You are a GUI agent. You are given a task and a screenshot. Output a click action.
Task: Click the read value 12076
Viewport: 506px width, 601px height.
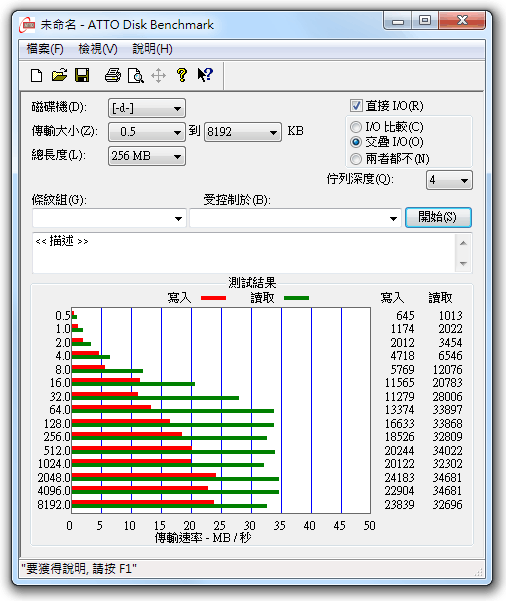447,369
